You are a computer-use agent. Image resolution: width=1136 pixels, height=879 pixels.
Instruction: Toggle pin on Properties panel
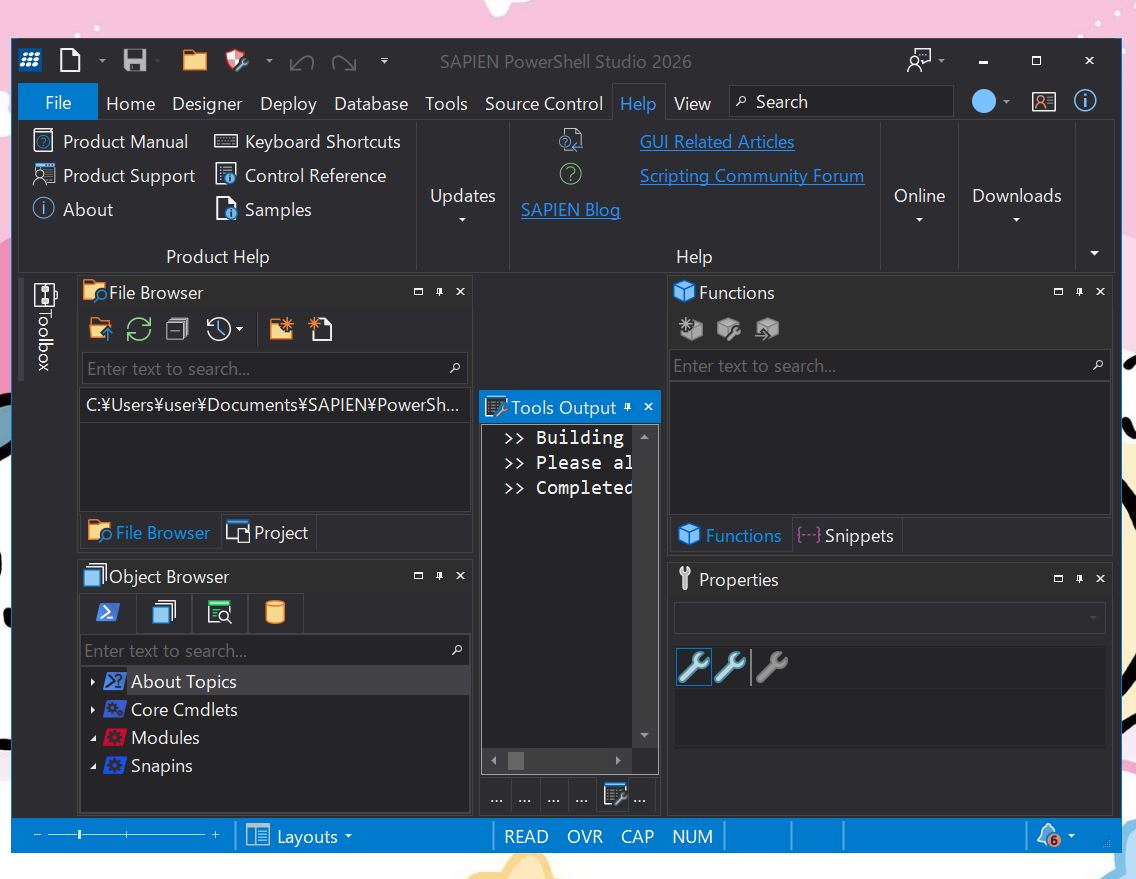[x=1079, y=578]
